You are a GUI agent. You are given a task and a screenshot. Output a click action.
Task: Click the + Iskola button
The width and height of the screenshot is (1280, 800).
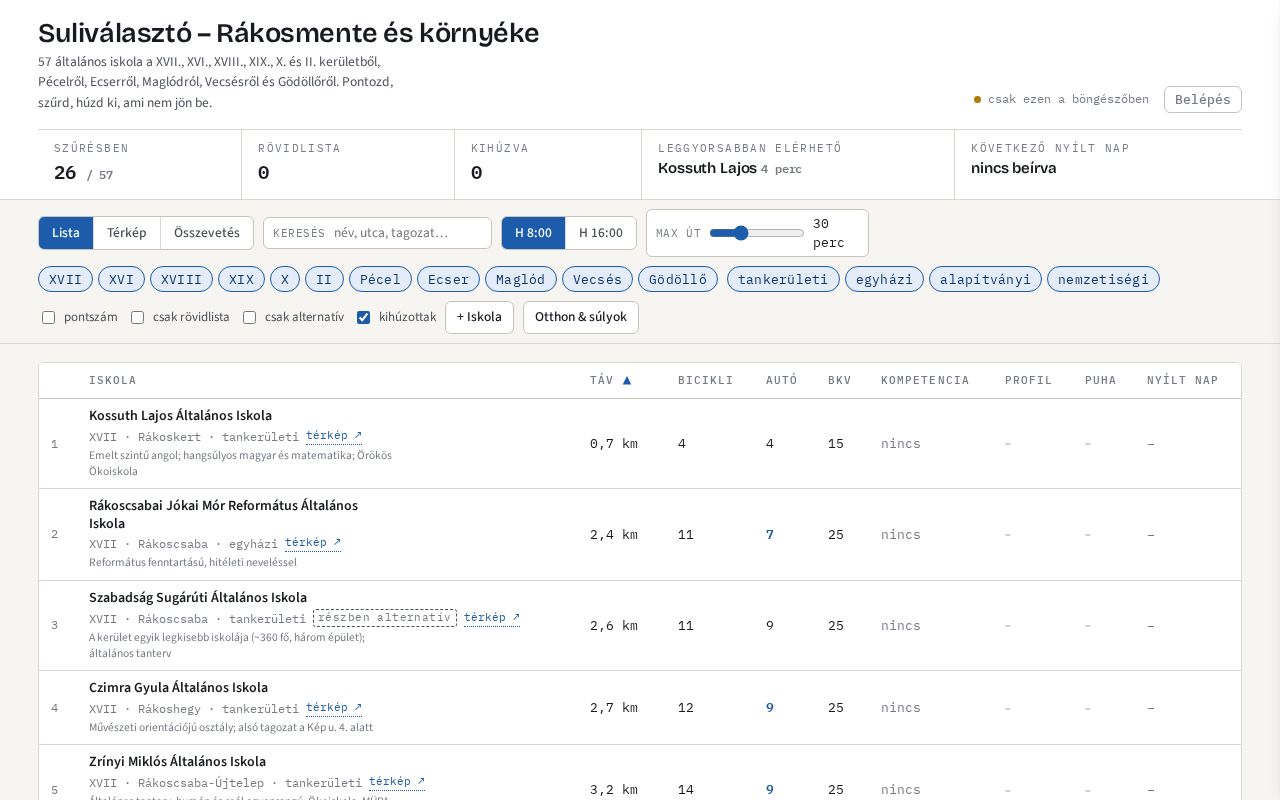click(479, 317)
